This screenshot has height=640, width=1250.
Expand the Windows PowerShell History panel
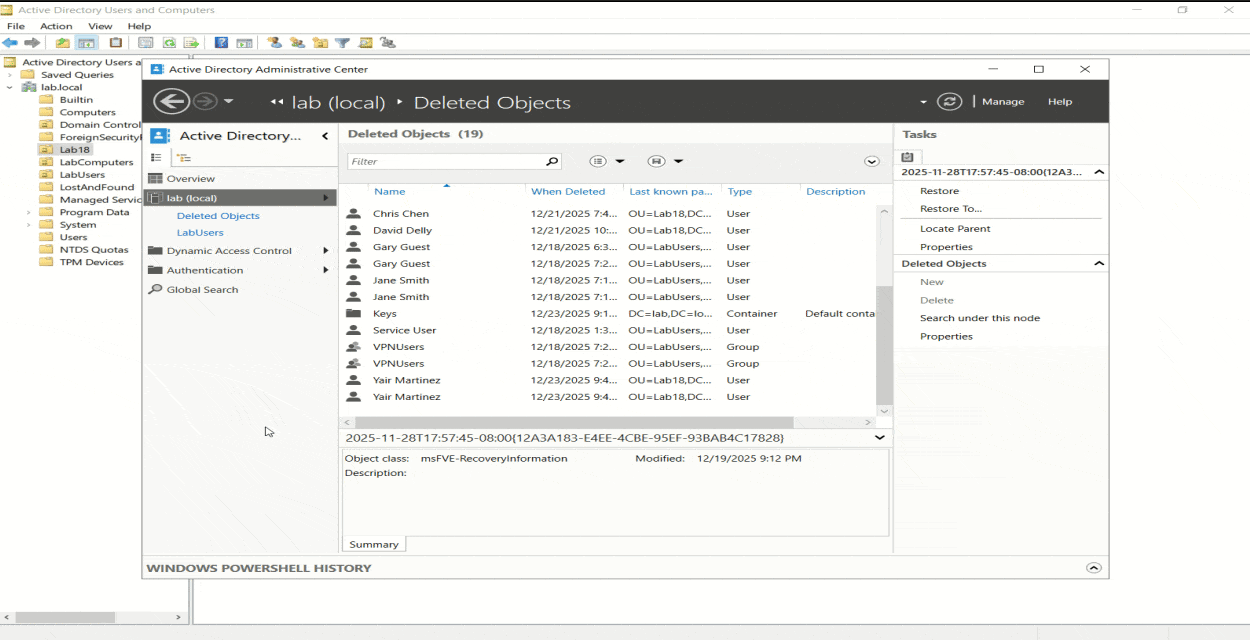click(x=1093, y=568)
